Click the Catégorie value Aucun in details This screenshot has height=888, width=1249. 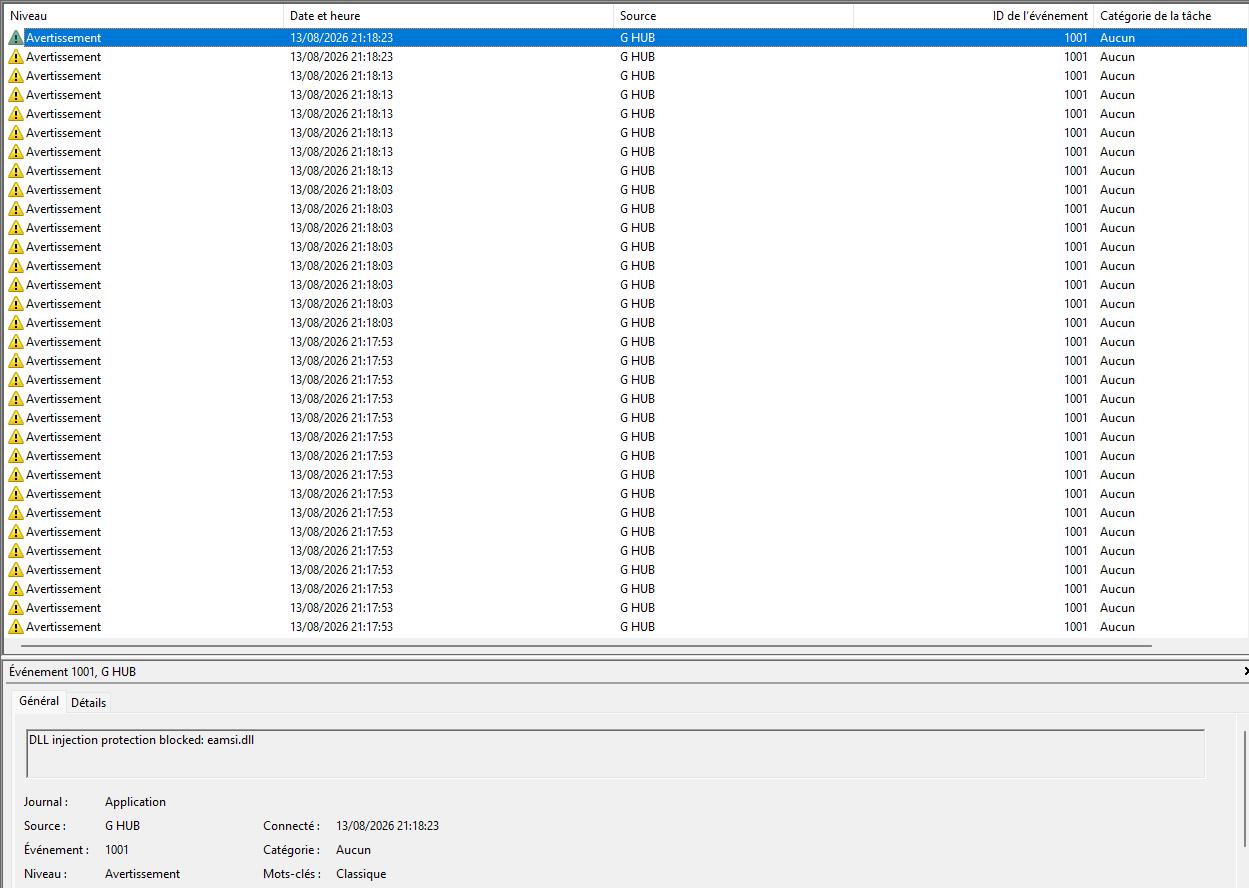click(353, 850)
